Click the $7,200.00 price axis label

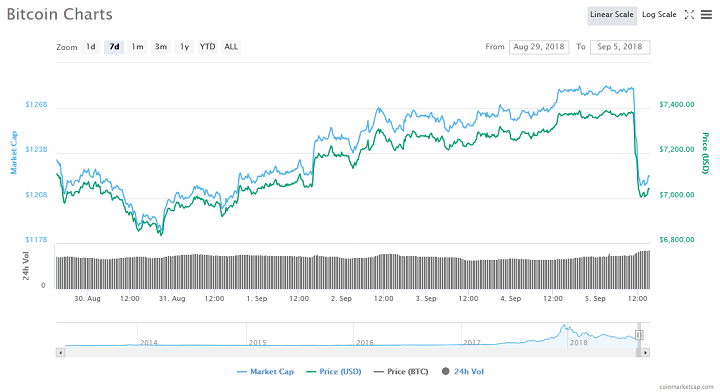pyautogui.click(x=676, y=150)
